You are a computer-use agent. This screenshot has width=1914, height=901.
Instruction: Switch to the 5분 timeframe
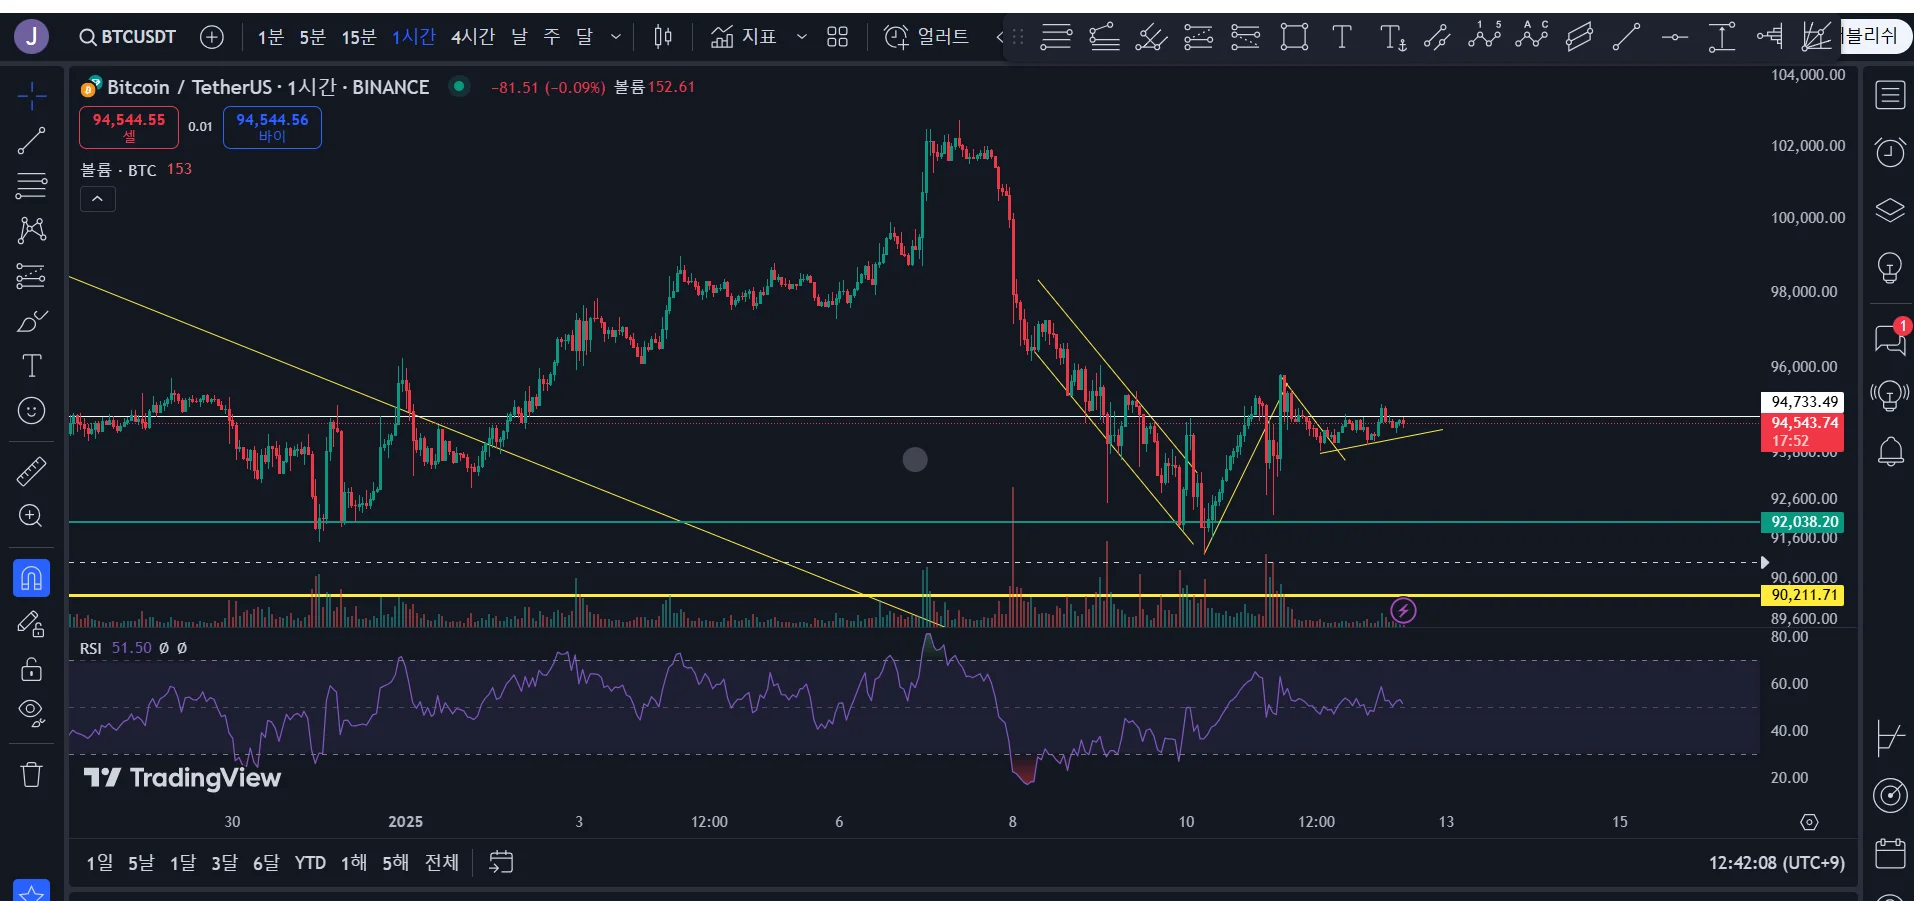point(313,37)
